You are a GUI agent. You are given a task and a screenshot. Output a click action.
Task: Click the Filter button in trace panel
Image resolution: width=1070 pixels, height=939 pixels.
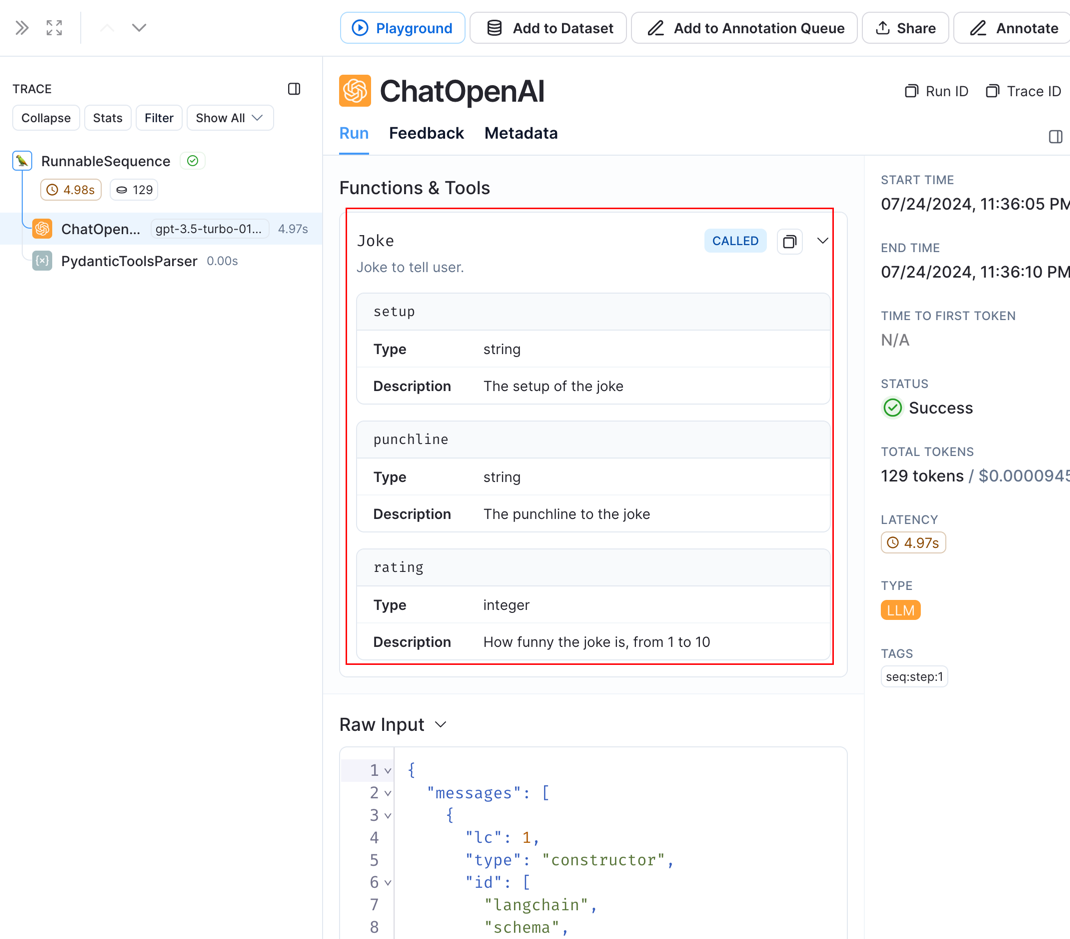(x=159, y=118)
